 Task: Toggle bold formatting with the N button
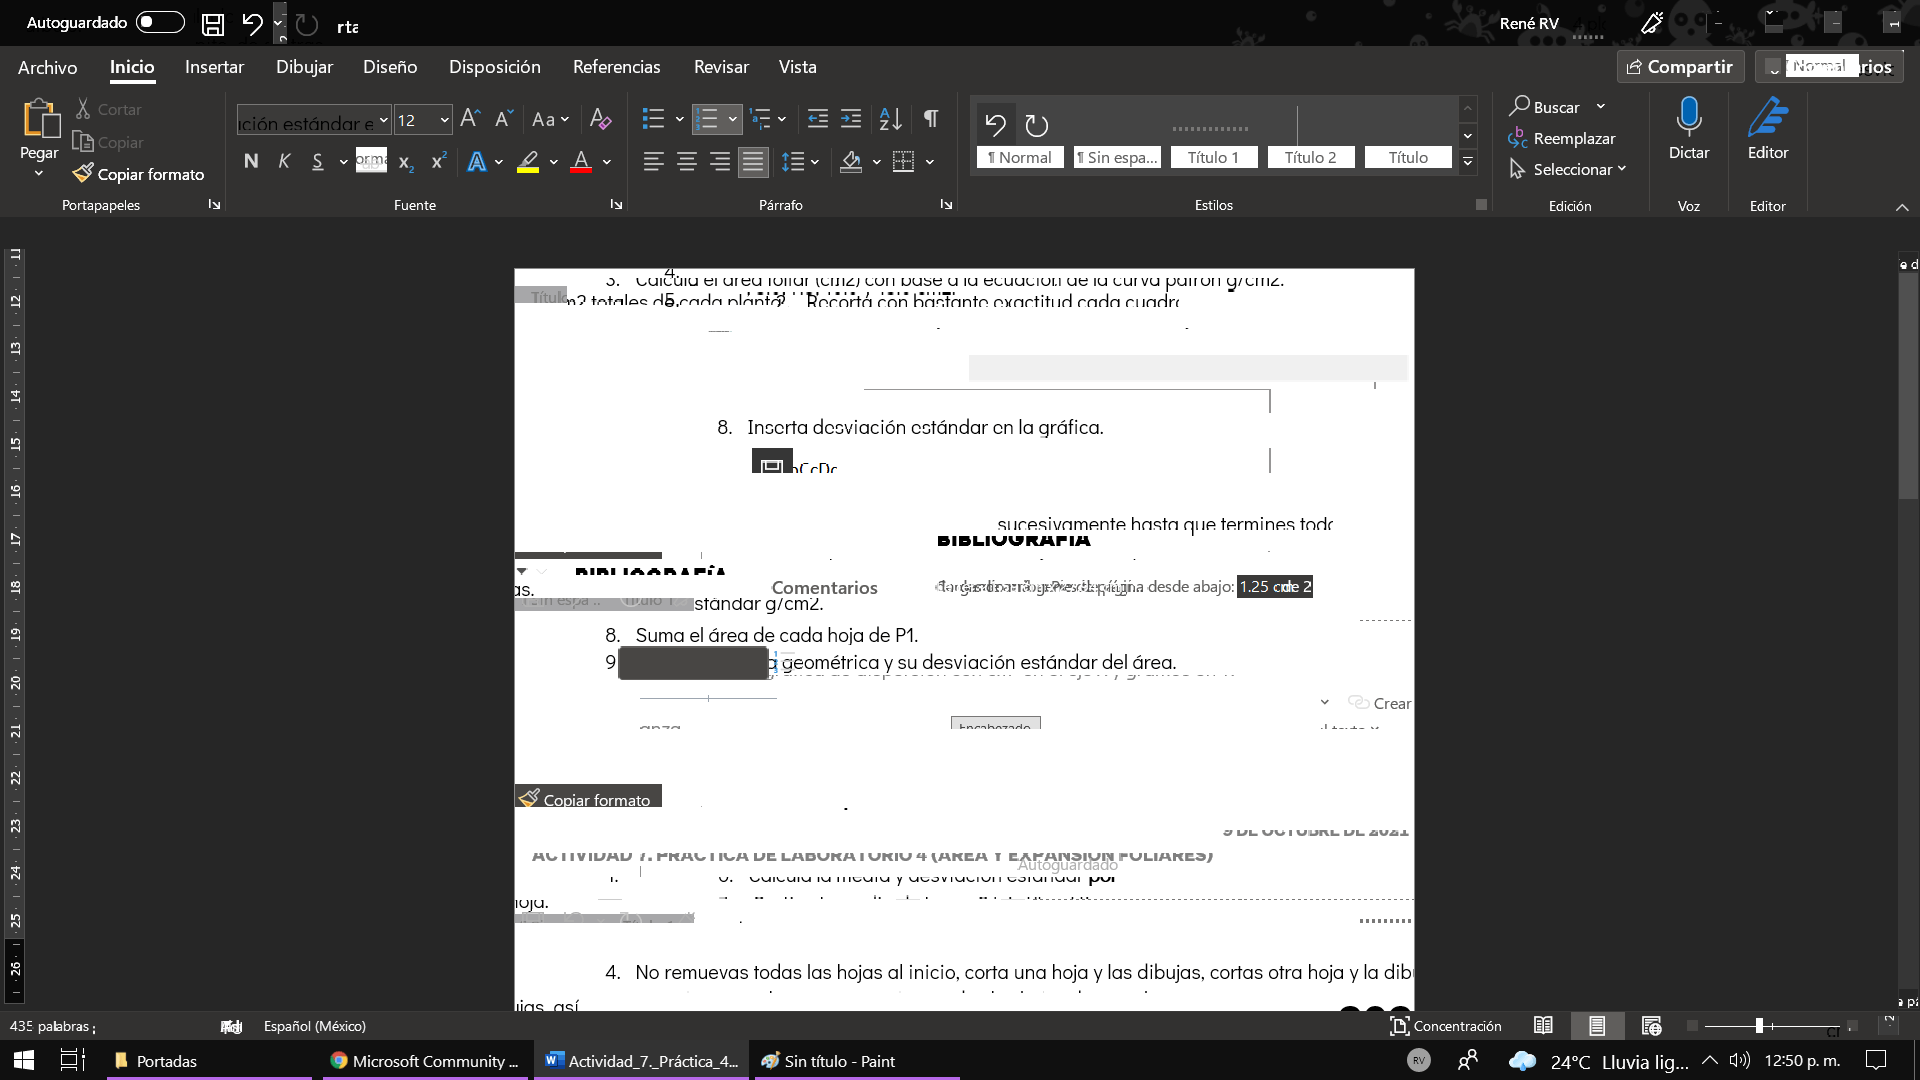[x=251, y=161]
